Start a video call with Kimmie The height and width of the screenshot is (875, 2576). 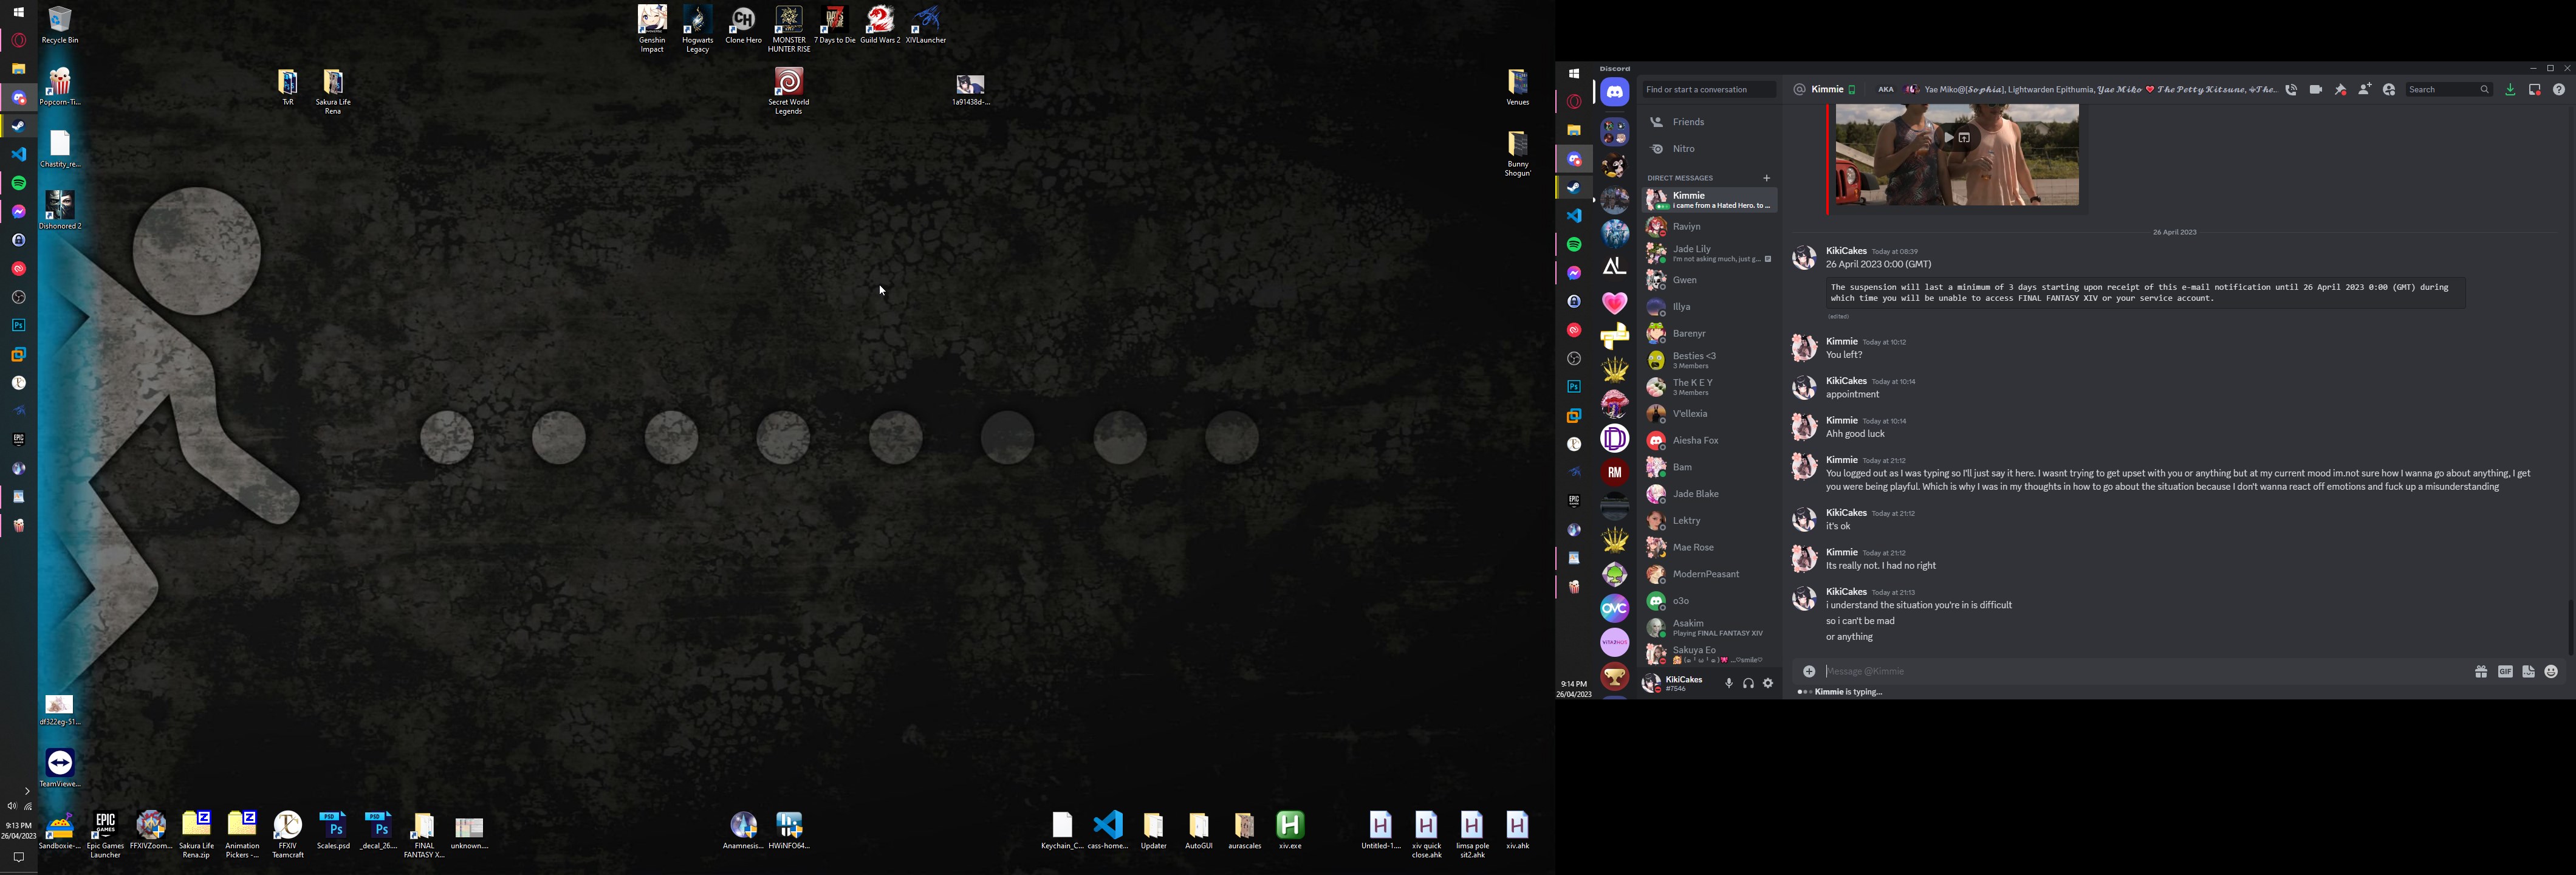pyautogui.click(x=2316, y=90)
